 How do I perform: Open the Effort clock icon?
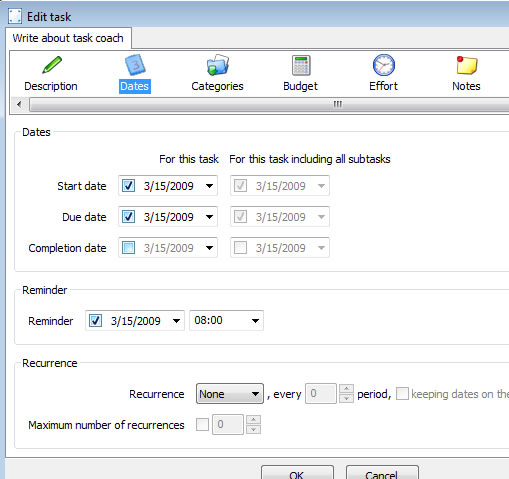pyautogui.click(x=384, y=65)
